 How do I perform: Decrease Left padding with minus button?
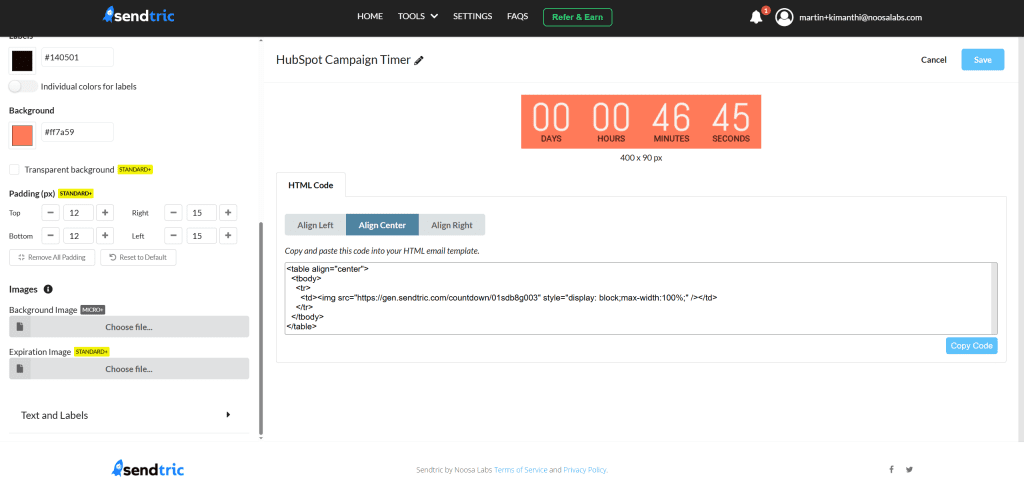coord(173,236)
